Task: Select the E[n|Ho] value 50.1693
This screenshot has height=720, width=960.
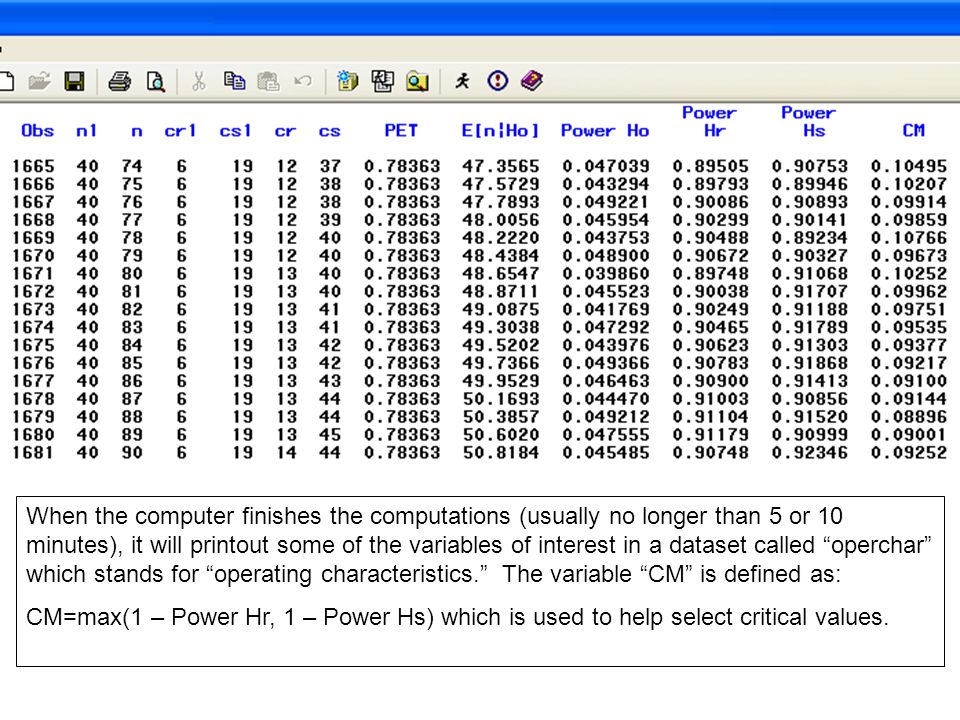Action: tap(501, 399)
